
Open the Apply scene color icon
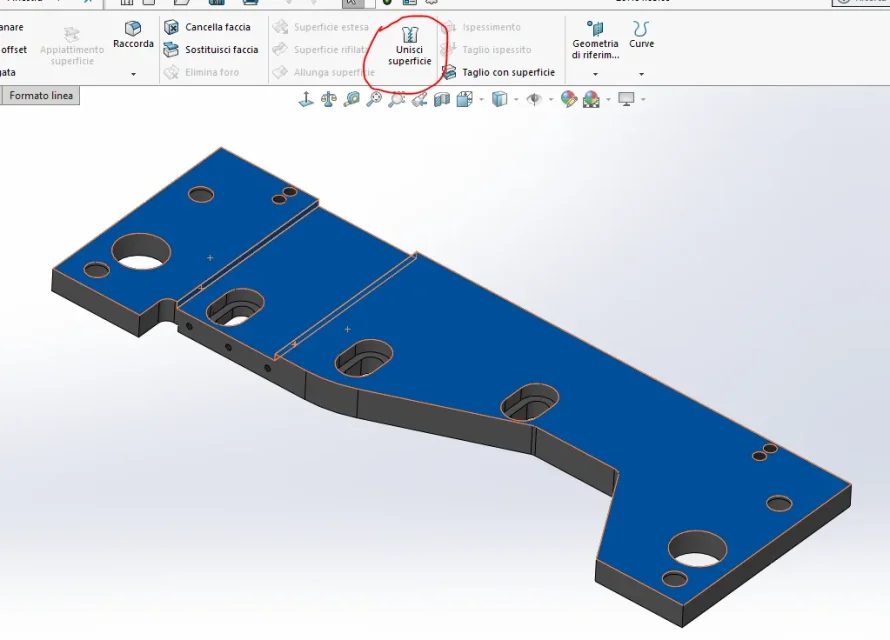point(591,99)
